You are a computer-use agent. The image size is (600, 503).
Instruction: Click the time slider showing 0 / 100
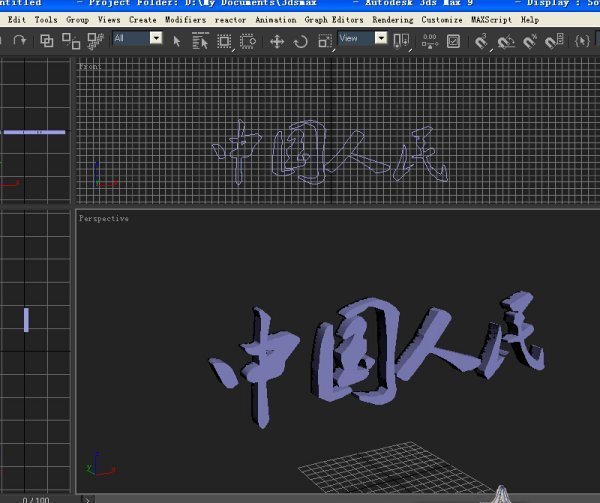point(36,498)
